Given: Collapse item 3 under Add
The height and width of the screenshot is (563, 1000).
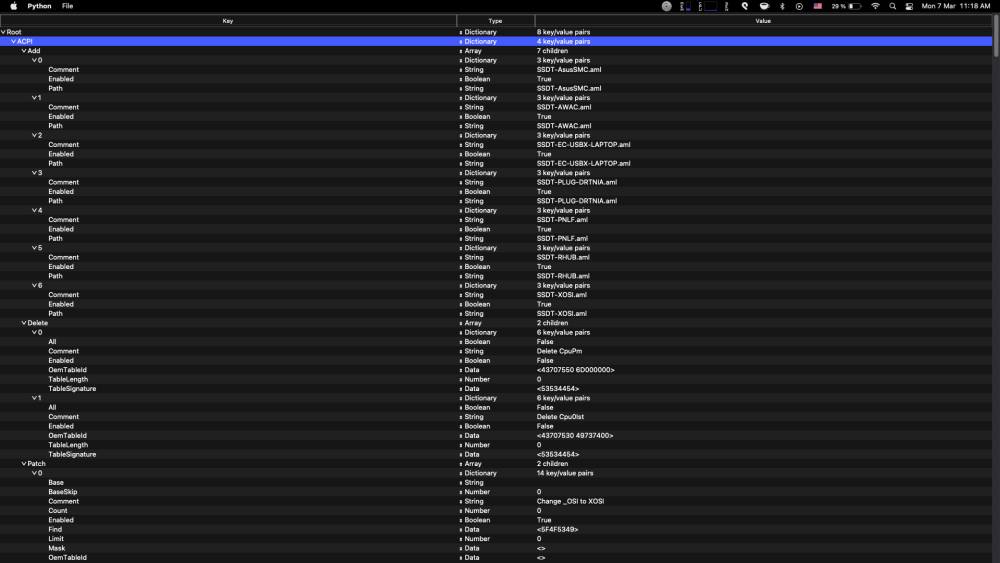Looking at the screenshot, I should pyautogui.click(x=34, y=173).
